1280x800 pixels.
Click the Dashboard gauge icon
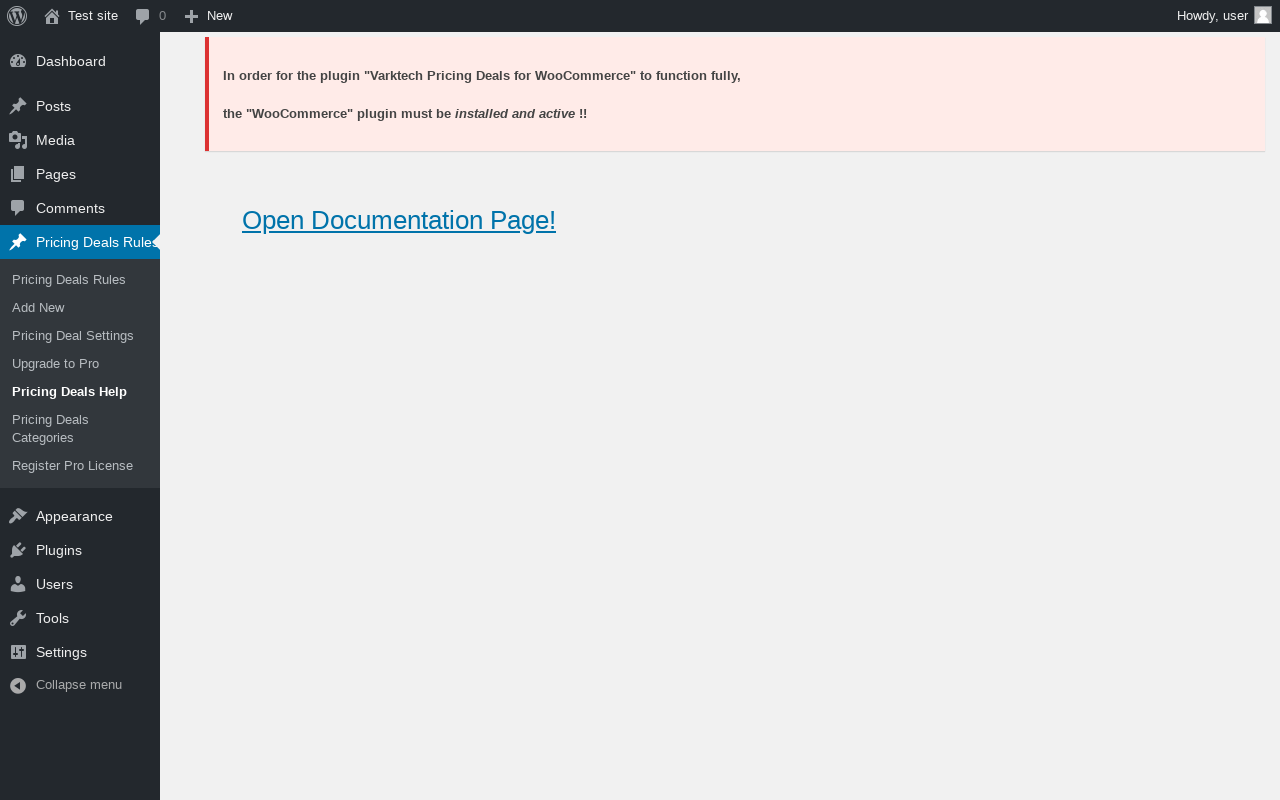coord(18,61)
